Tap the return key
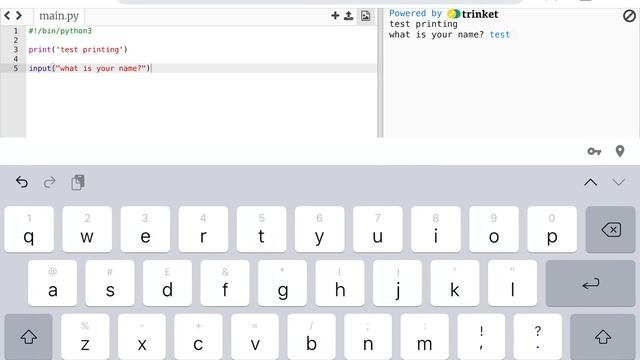Image resolution: width=640 pixels, height=360 pixels. click(x=590, y=283)
